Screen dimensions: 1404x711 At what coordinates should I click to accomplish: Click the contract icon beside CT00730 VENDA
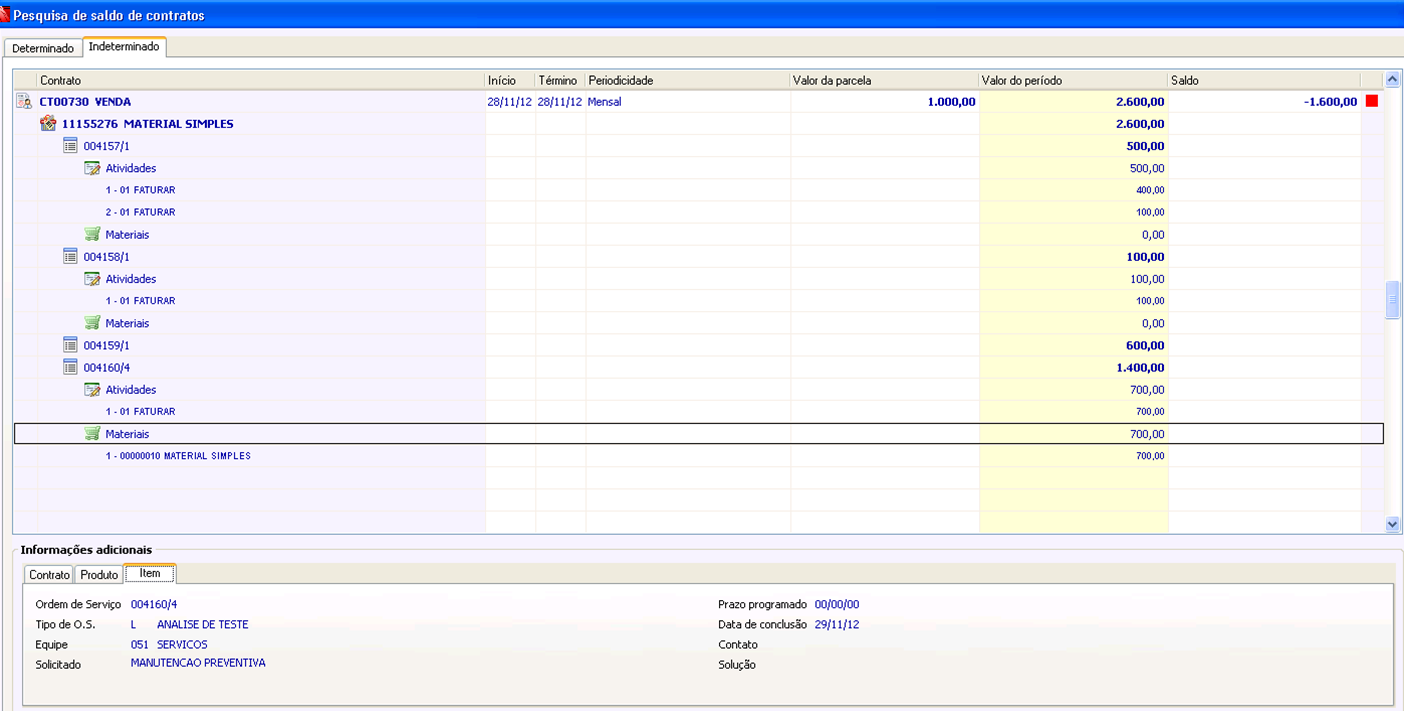pyautogui.click(x=25, y=101)
